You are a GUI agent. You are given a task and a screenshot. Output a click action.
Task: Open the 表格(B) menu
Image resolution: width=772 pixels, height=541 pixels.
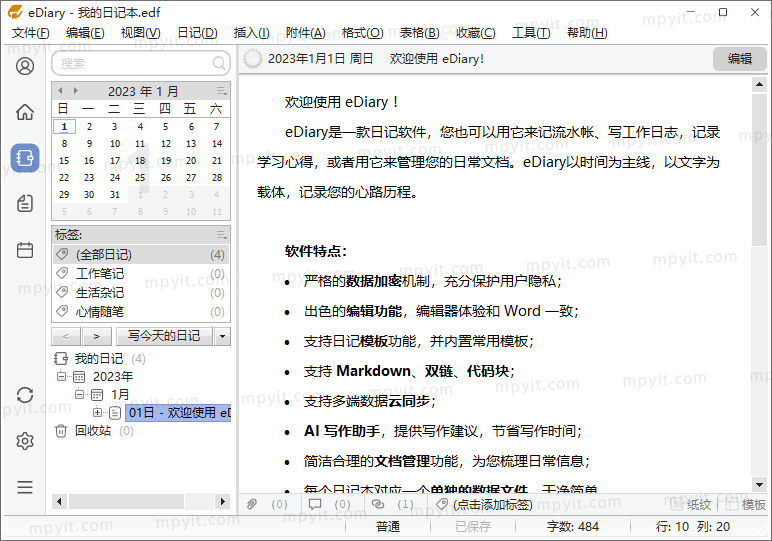coord(419,33)
